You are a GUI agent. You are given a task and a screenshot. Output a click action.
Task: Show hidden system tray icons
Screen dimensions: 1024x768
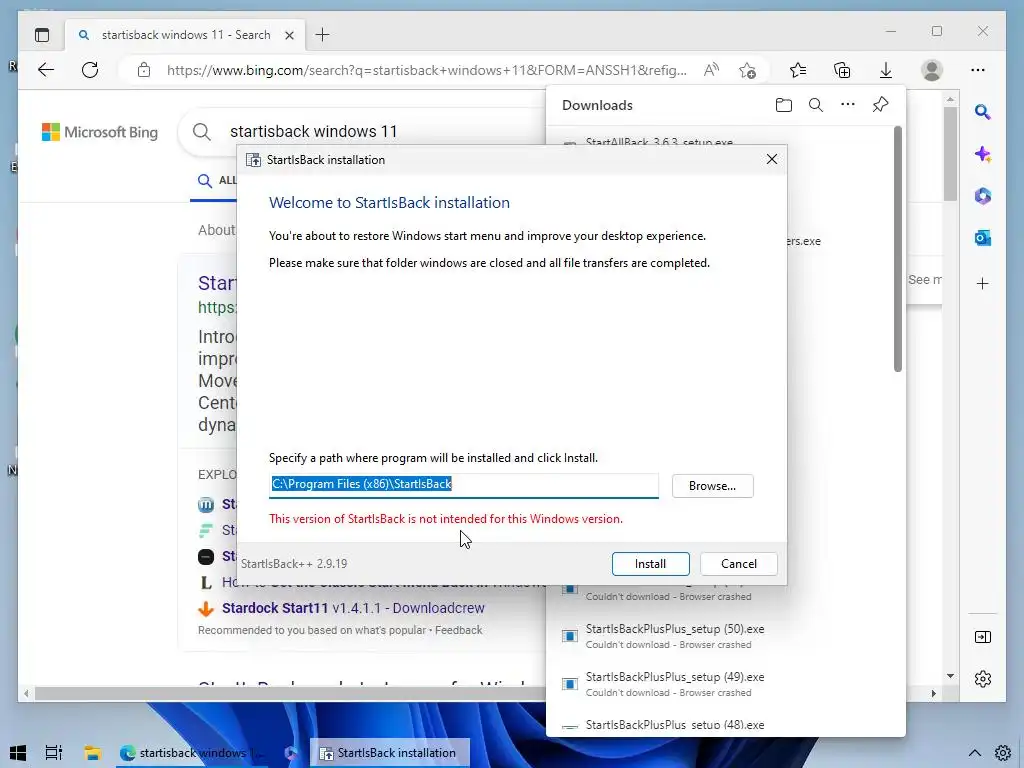pyautogui.click(x=974, y=753)
